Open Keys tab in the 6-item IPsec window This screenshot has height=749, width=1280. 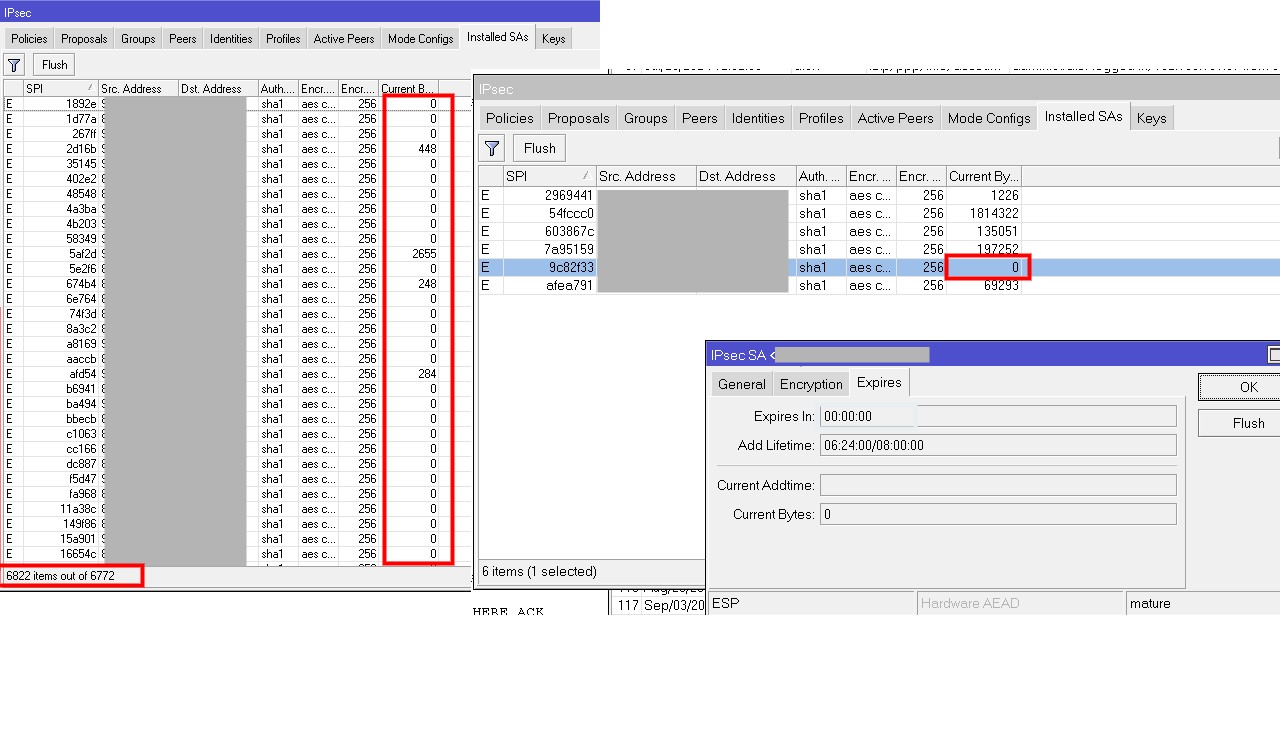point(1152,118)
